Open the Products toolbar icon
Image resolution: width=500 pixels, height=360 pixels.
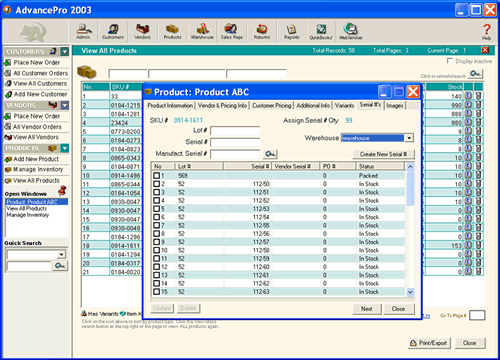coord(172,31)
